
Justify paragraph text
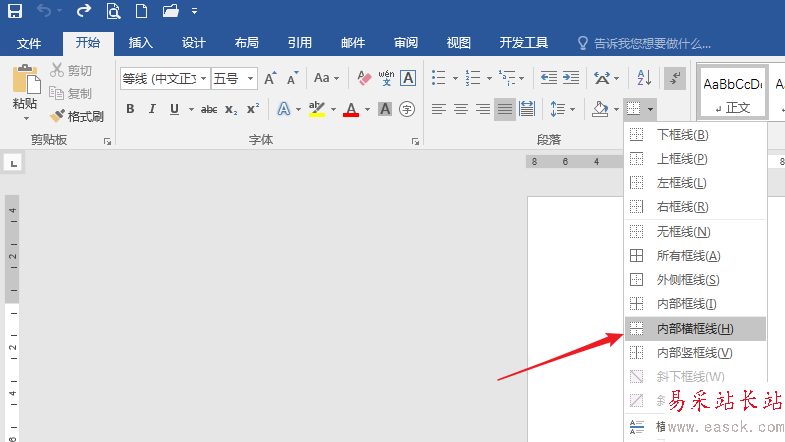tap(505, 109)
